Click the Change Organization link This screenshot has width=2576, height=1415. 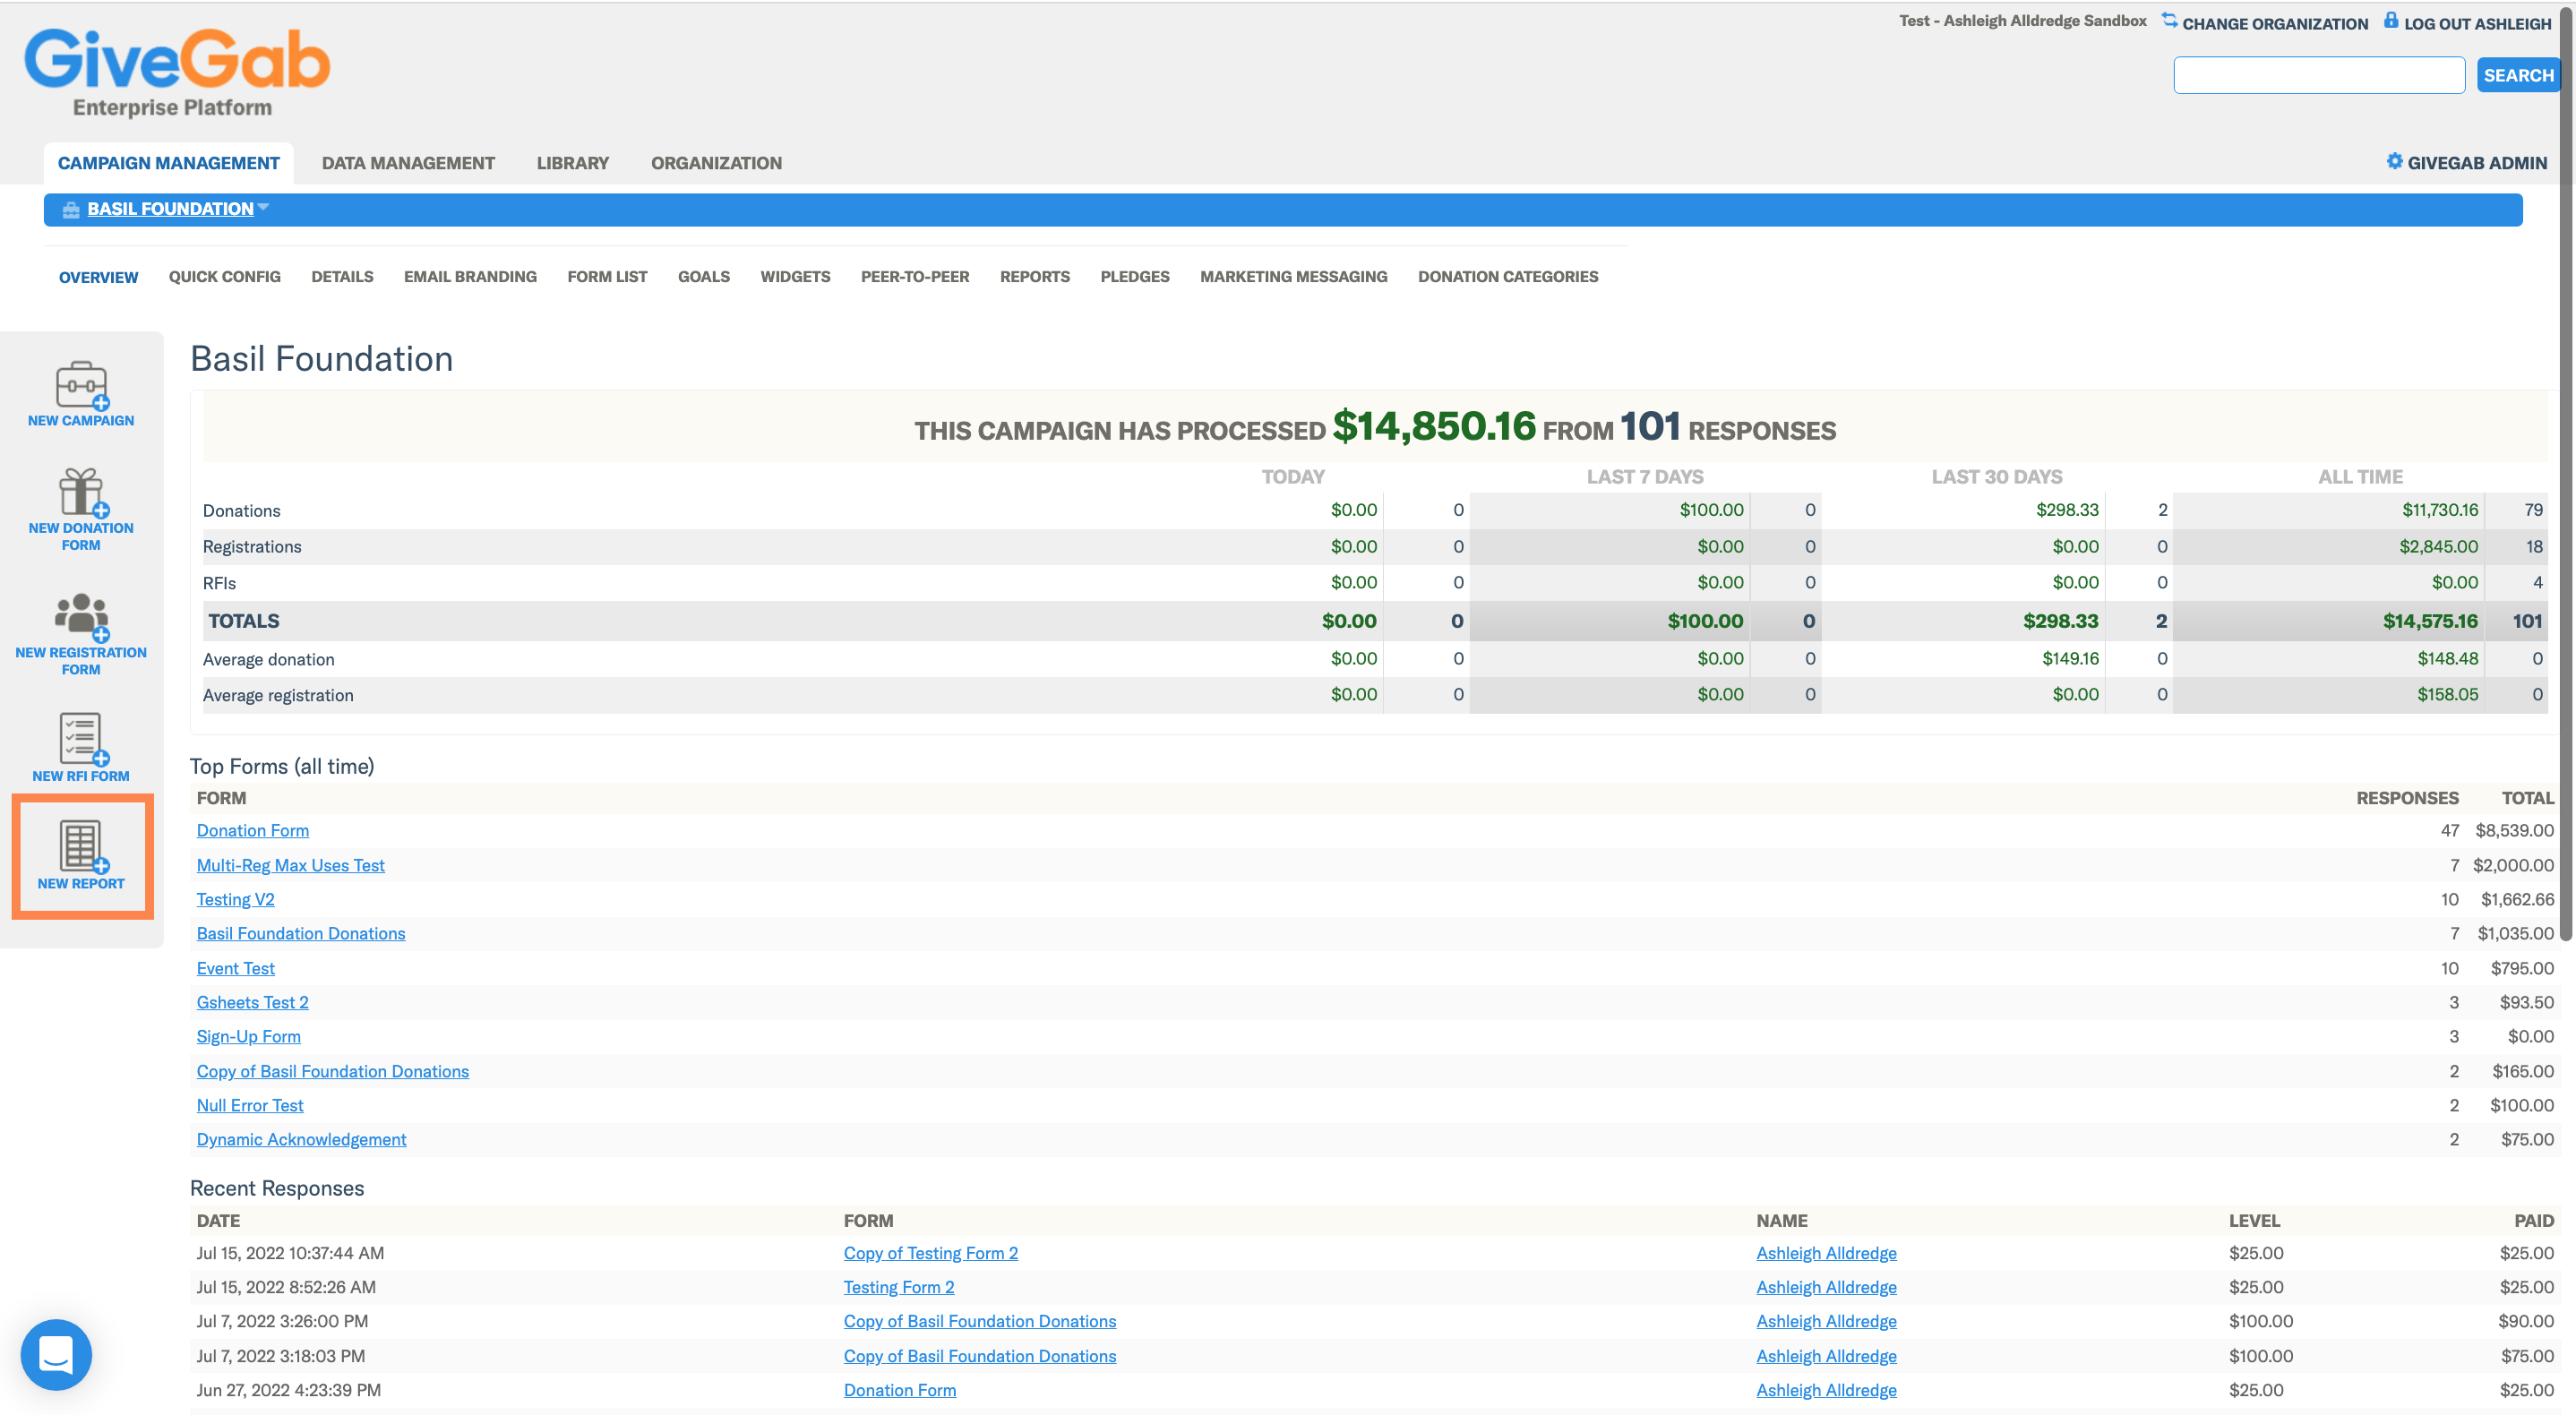click(x=2275, y=23)
